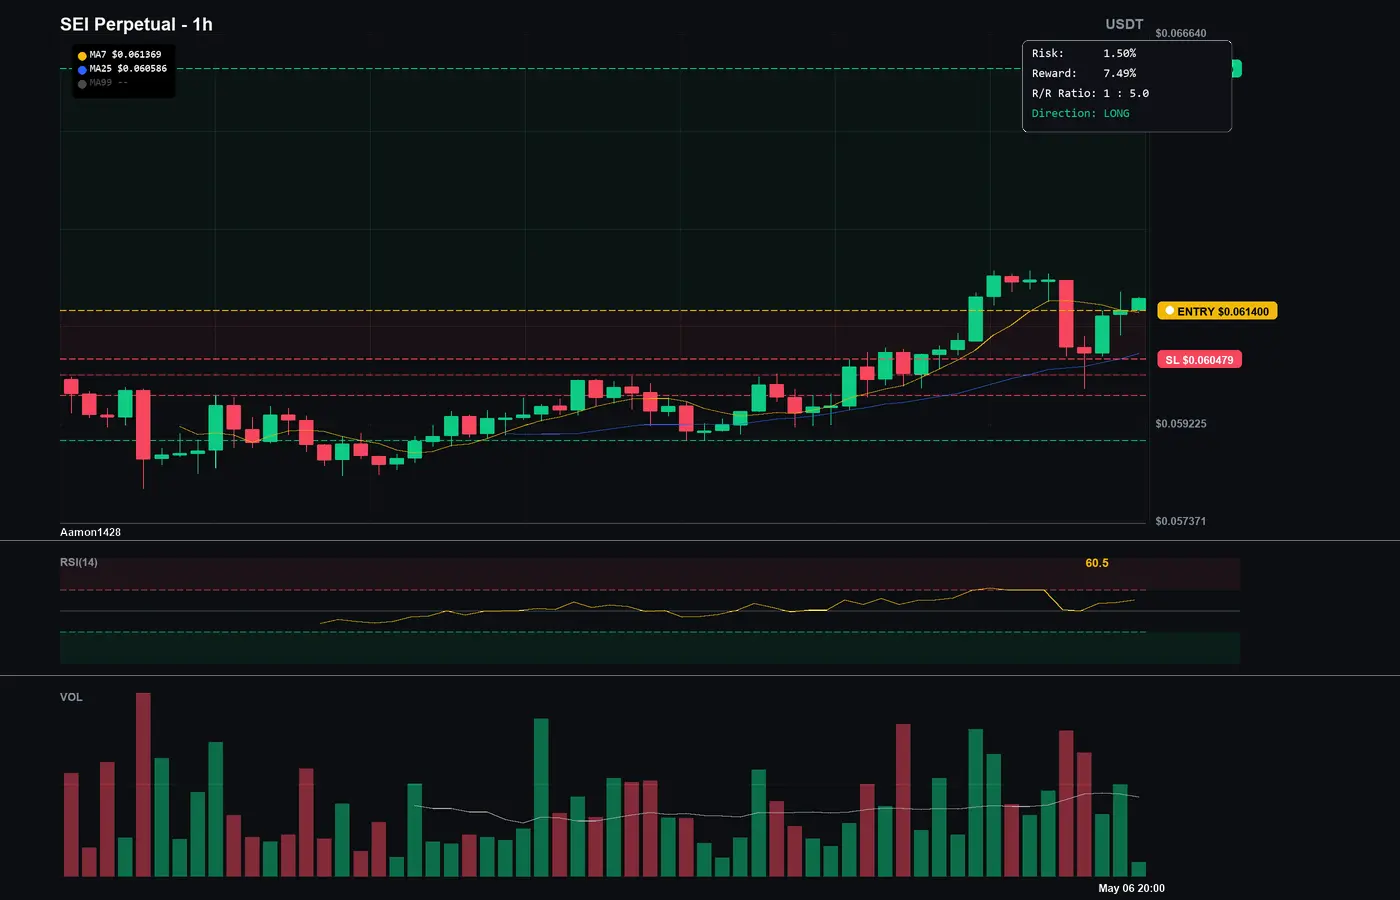Select the ENTRY $0.061400 price tag
Screen dimensions: 1400x900
point(1217,311)
